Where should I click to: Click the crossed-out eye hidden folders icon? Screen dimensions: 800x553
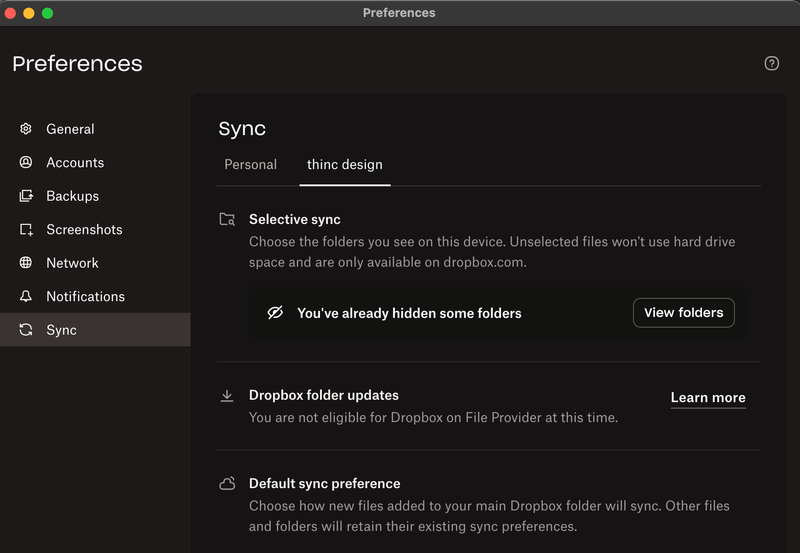[275, 313]
